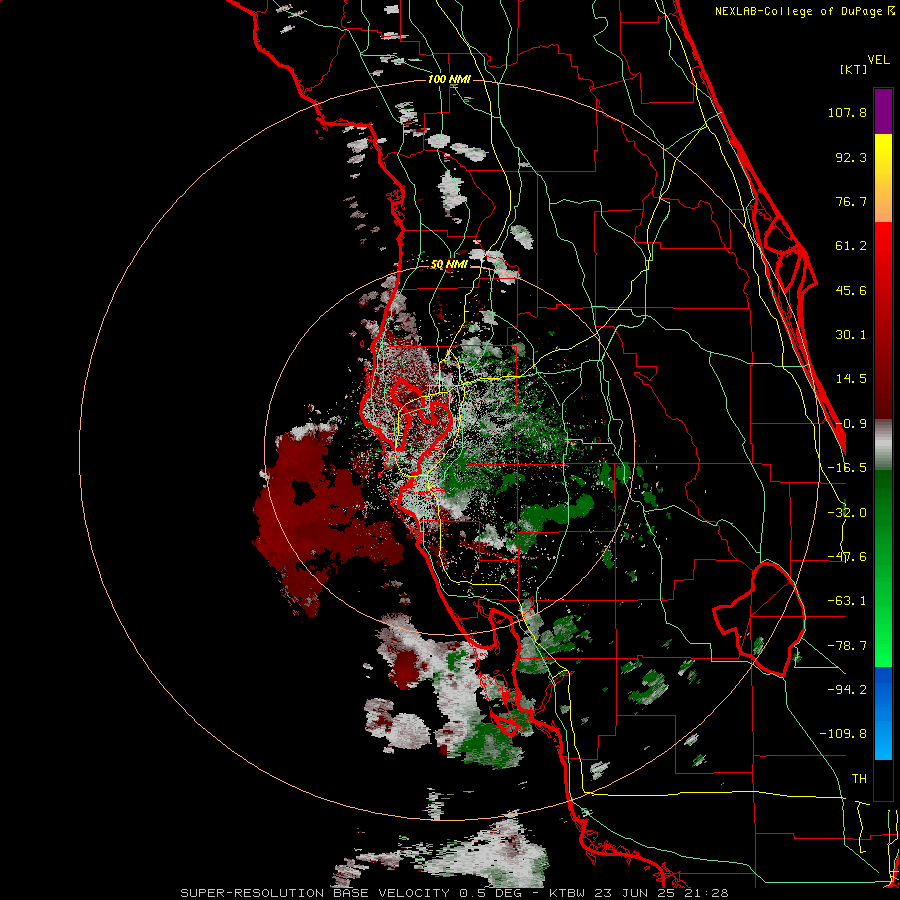Click the -109.8 legend value
Image resolution: width=900 pixels, height=900 pixels.
pos(843,734)
